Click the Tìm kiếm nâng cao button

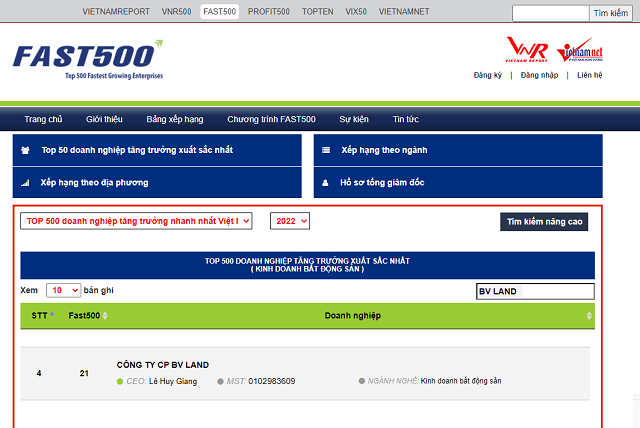pyautogui.click(x=545, y=221)
